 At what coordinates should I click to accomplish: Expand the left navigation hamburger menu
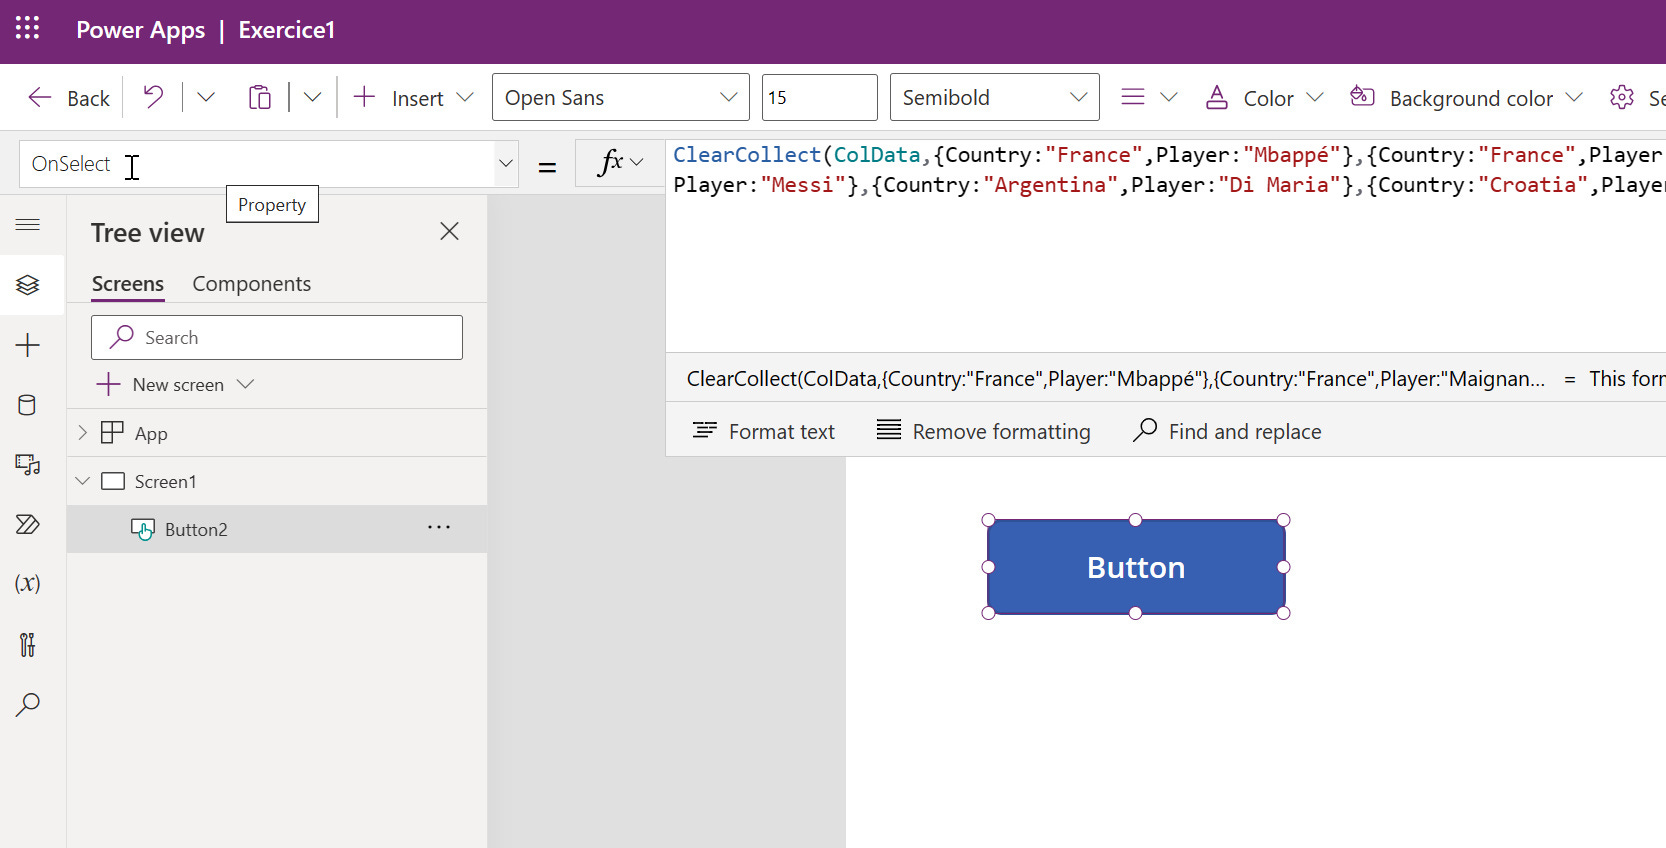click(28, 225)
